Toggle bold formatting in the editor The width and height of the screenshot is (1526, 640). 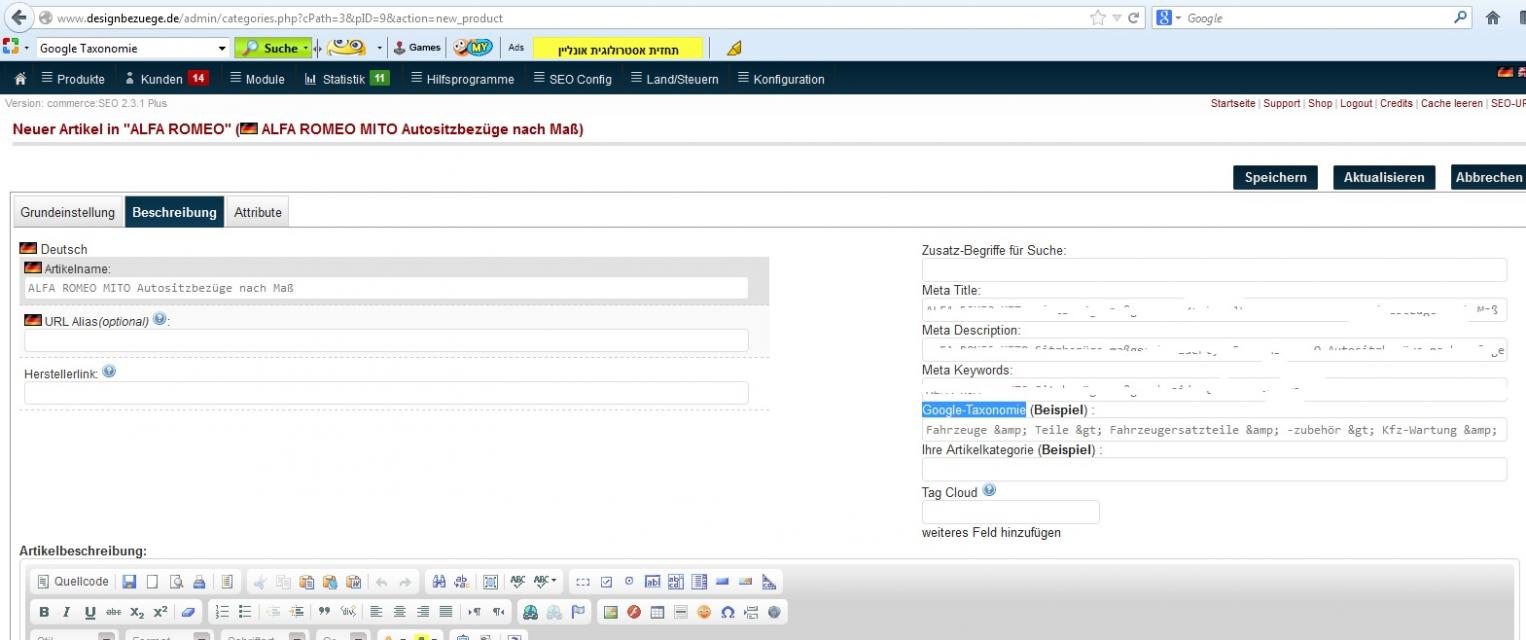click(44, 612)
